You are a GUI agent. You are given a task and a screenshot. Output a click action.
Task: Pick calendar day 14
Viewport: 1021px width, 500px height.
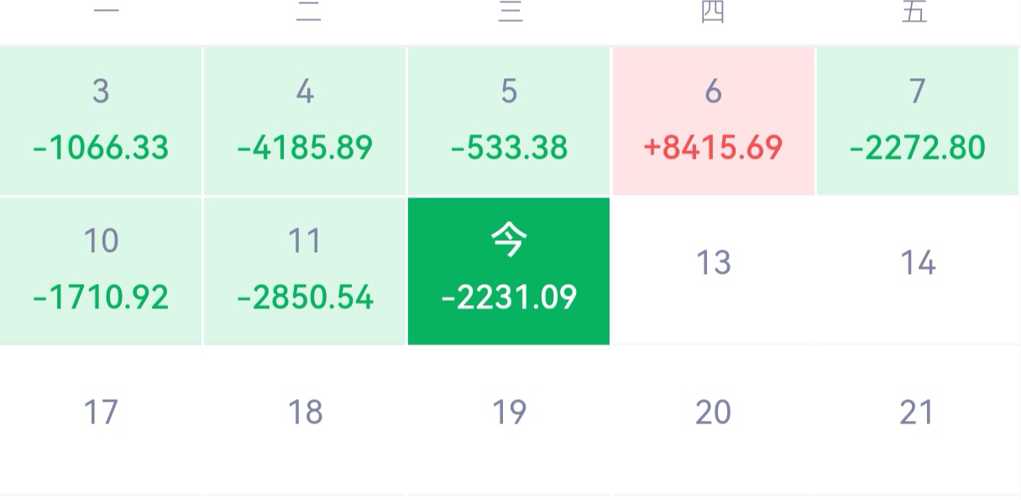coord(917,263)
